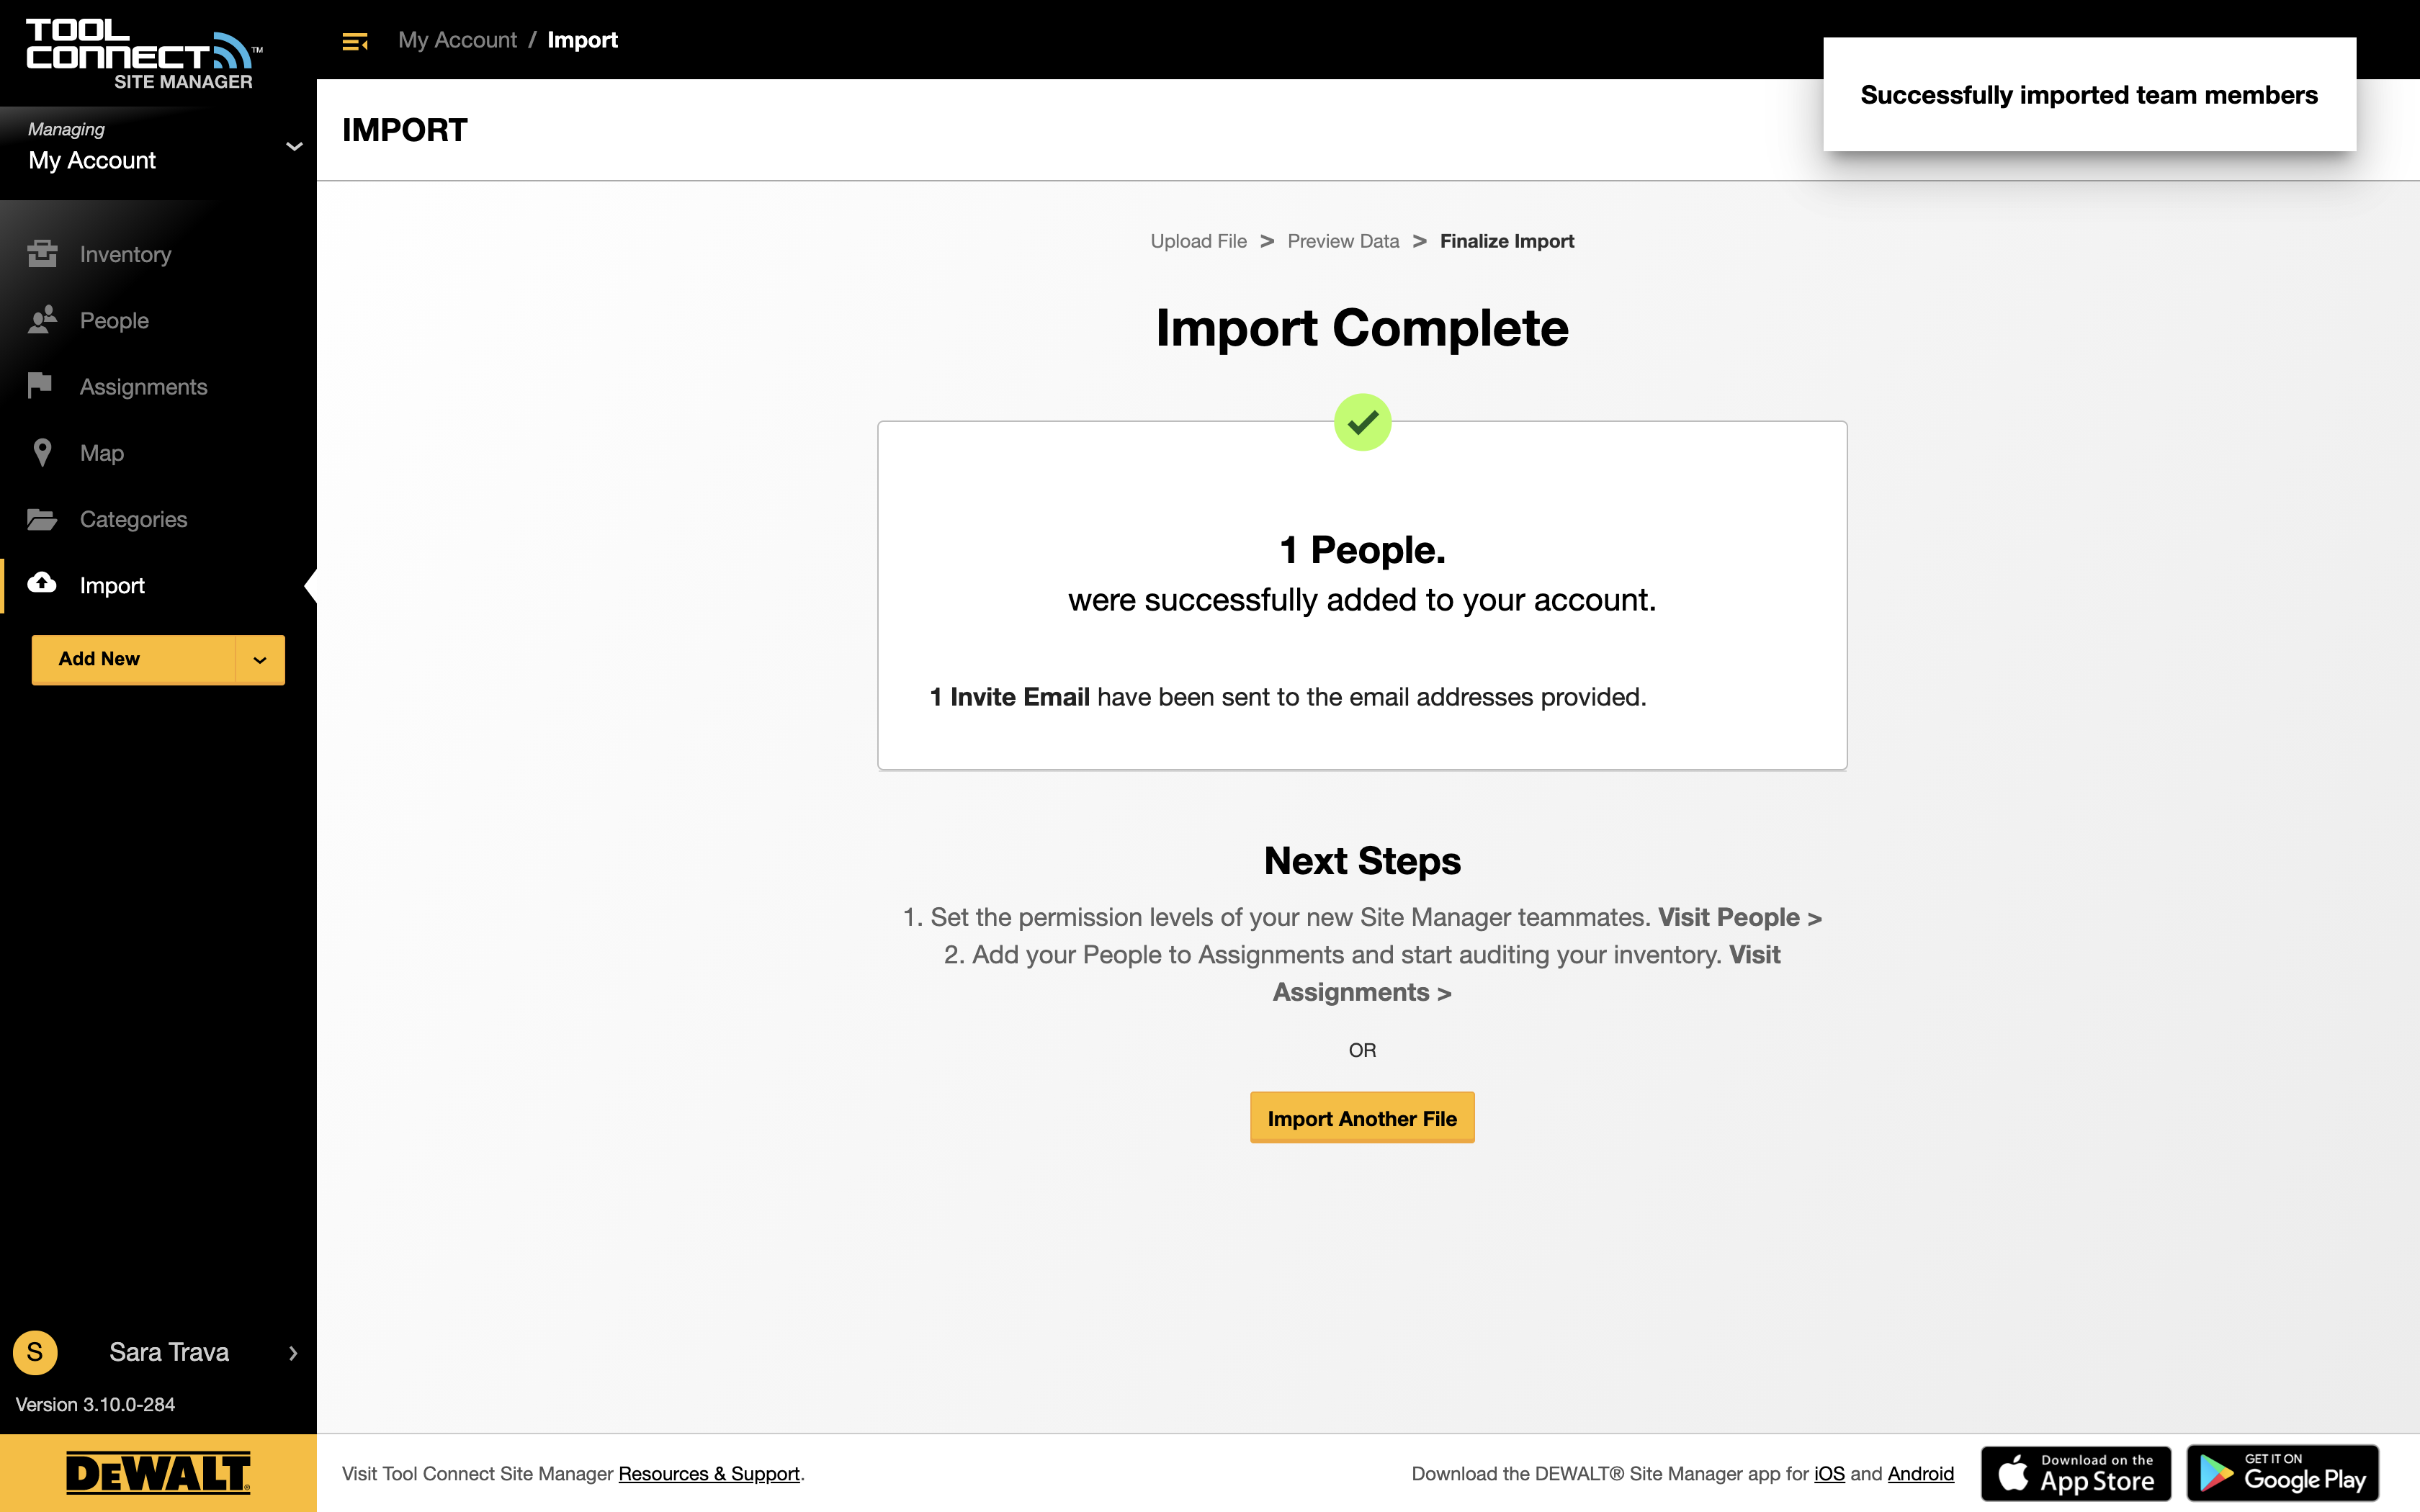2420x1512 pixels.
Task: Click the Finalize Import step
Action: pyautogui.click(x=1507, y=241)
